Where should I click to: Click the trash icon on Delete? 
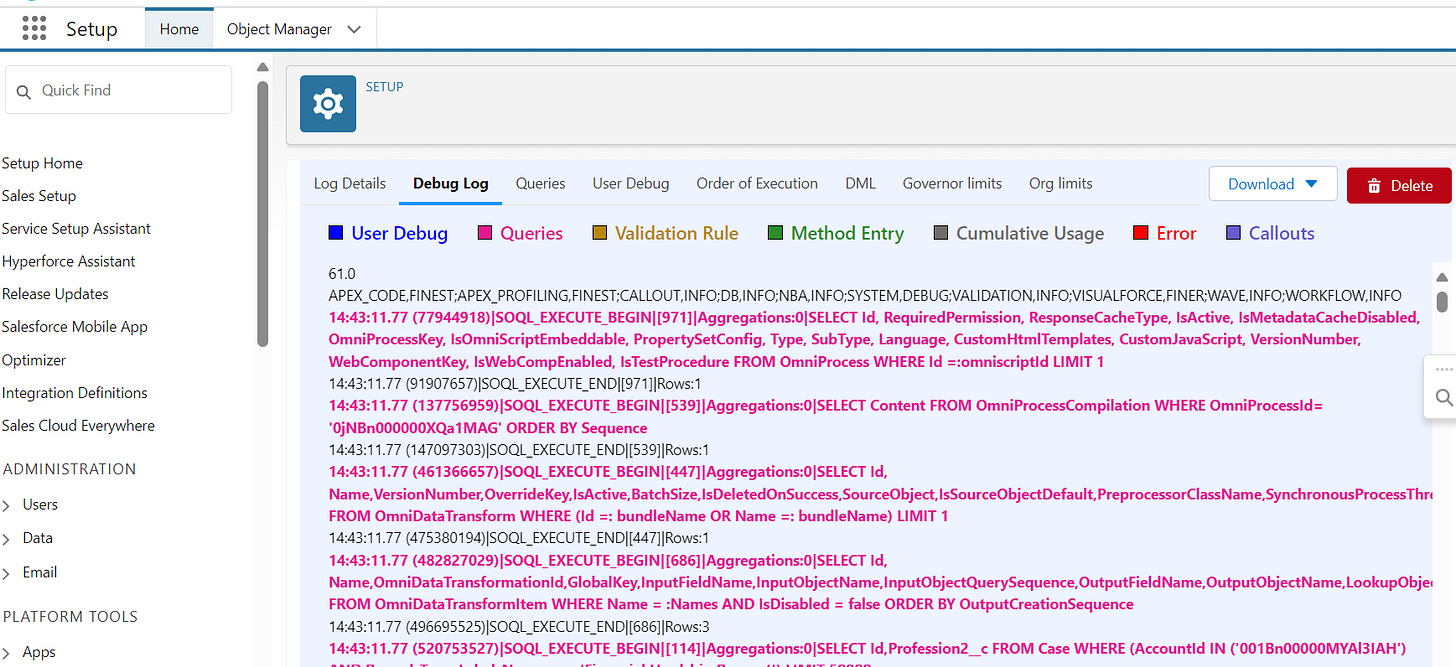coord(1374,185)
